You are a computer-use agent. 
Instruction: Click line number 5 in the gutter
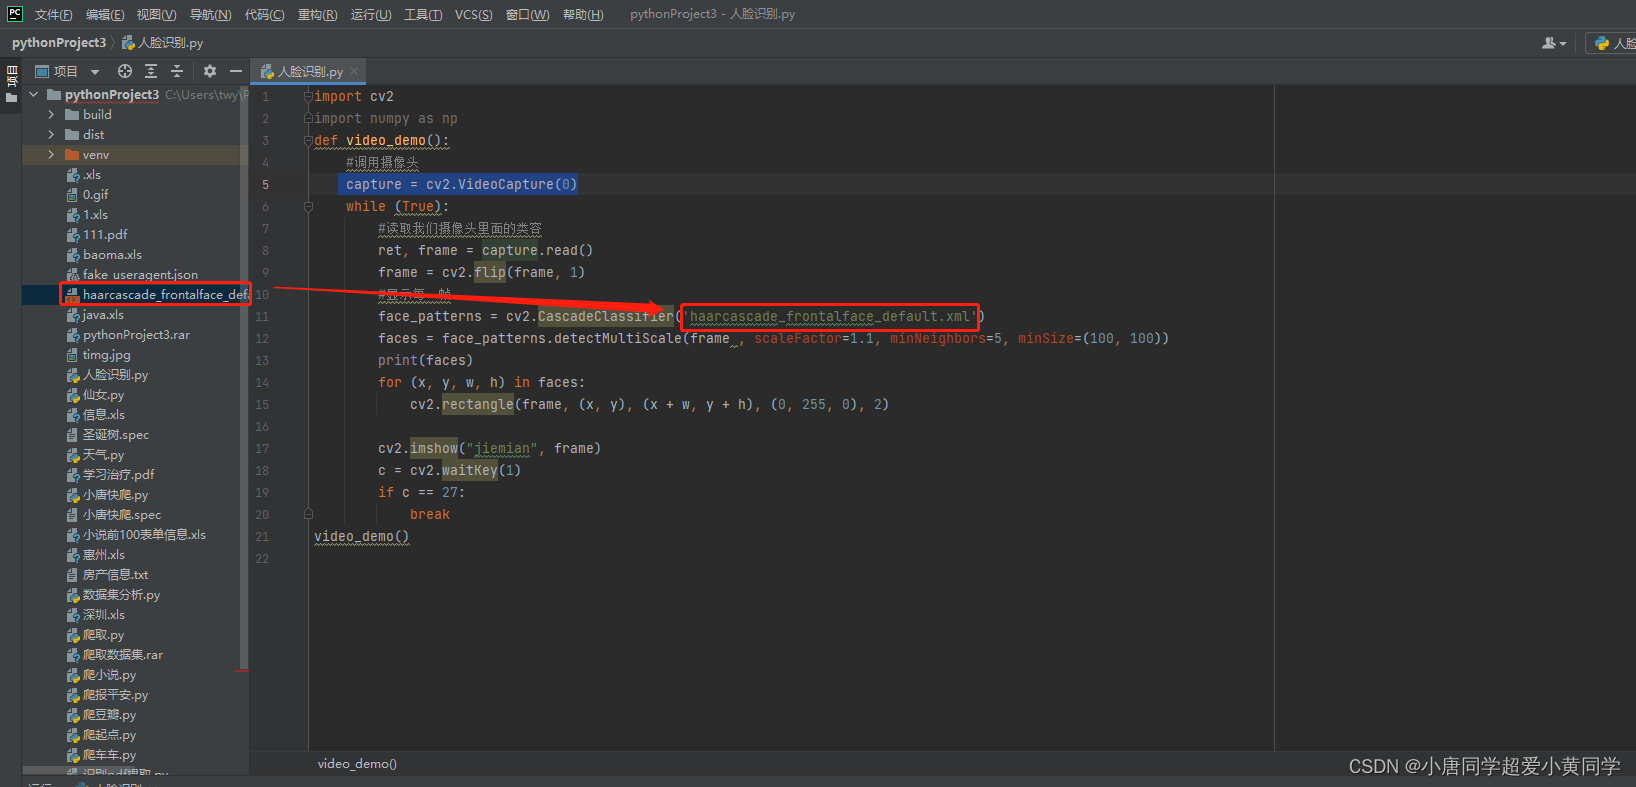click(x=265, y=185)
